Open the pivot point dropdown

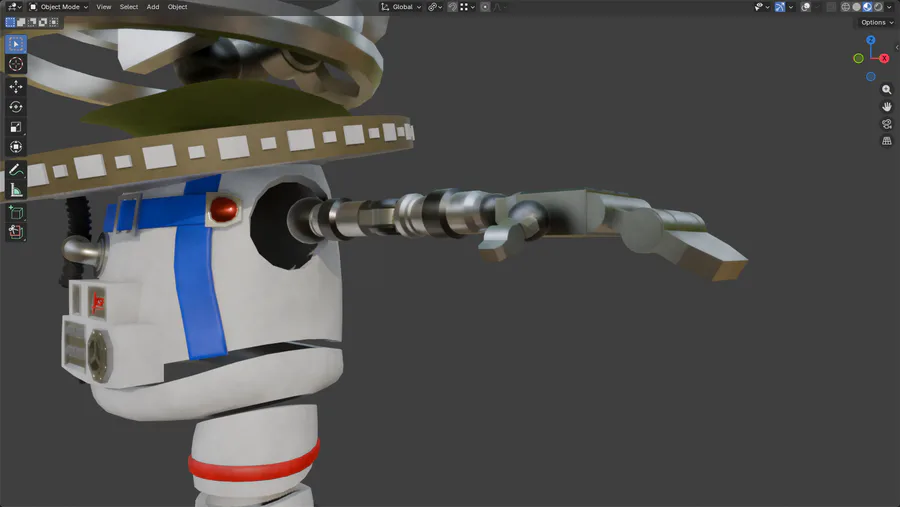click(435, 7)
